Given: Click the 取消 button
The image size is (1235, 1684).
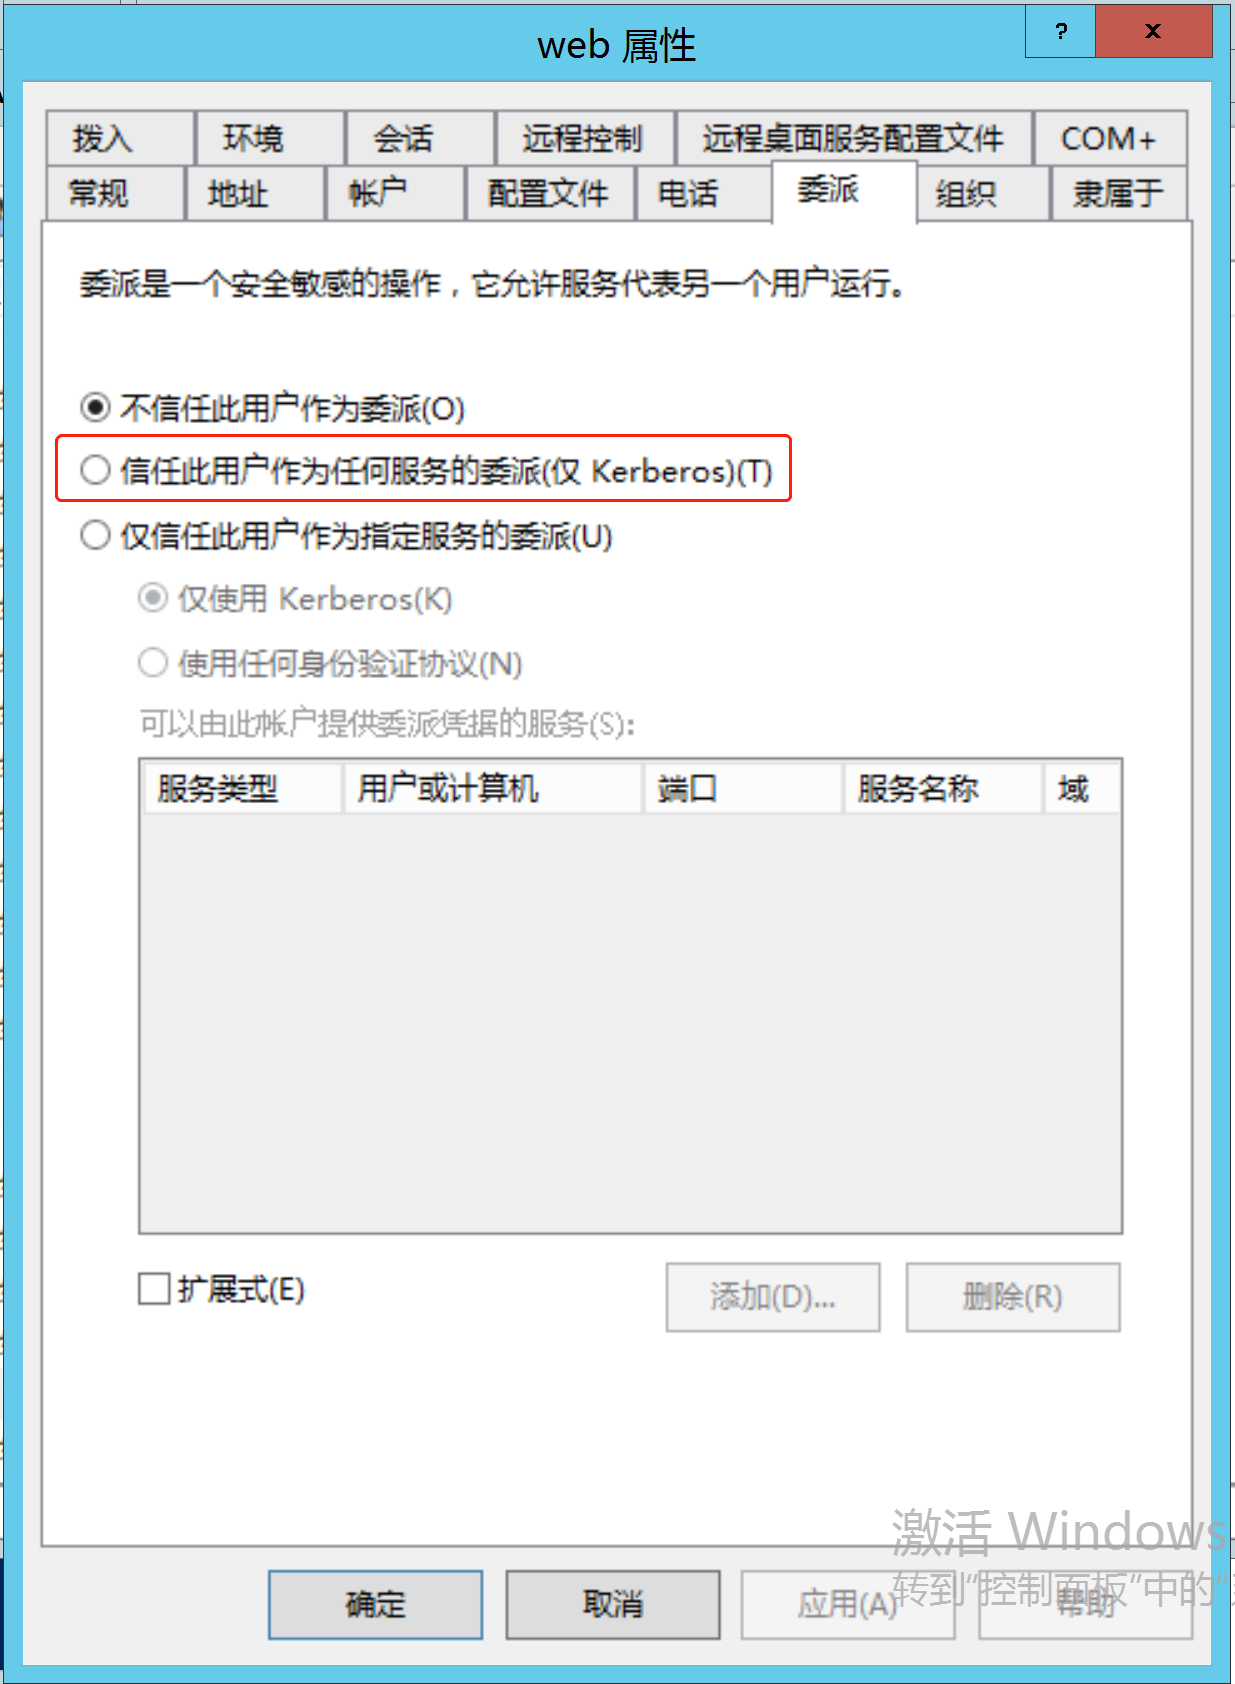Looking at the screenshot, I should (612, 1604).
